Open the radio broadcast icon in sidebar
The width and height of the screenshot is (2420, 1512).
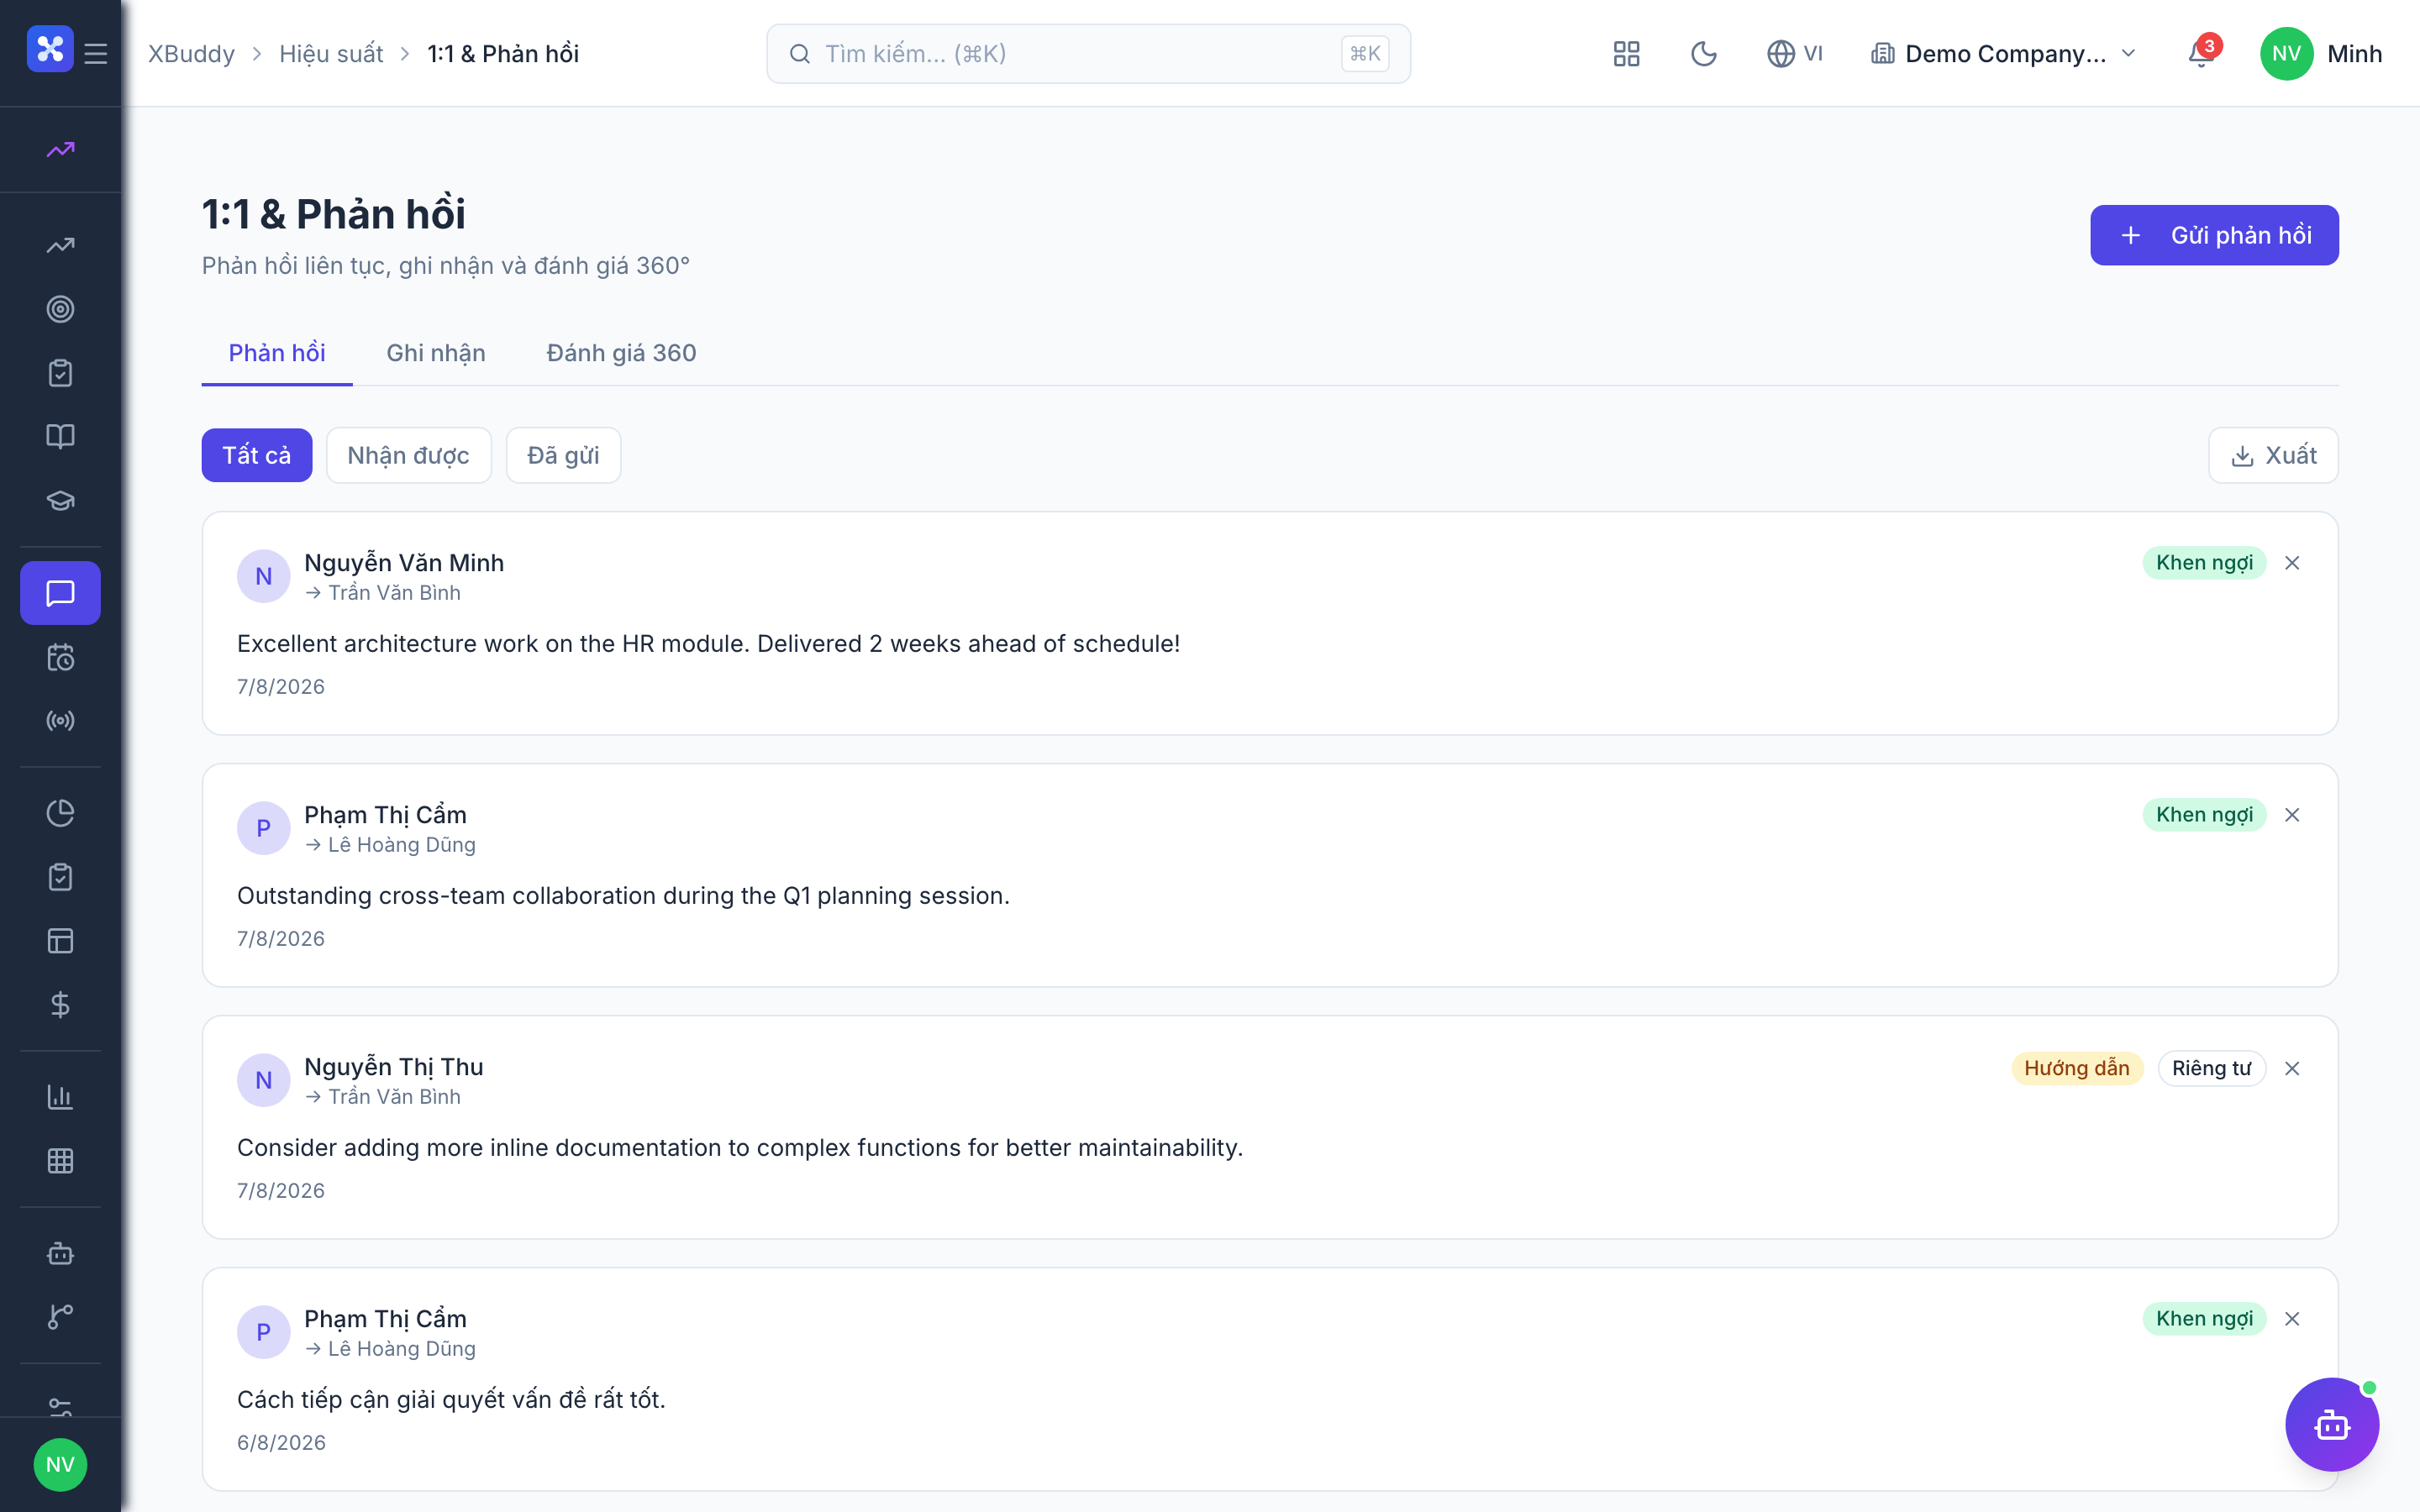[x=60, y=721]
